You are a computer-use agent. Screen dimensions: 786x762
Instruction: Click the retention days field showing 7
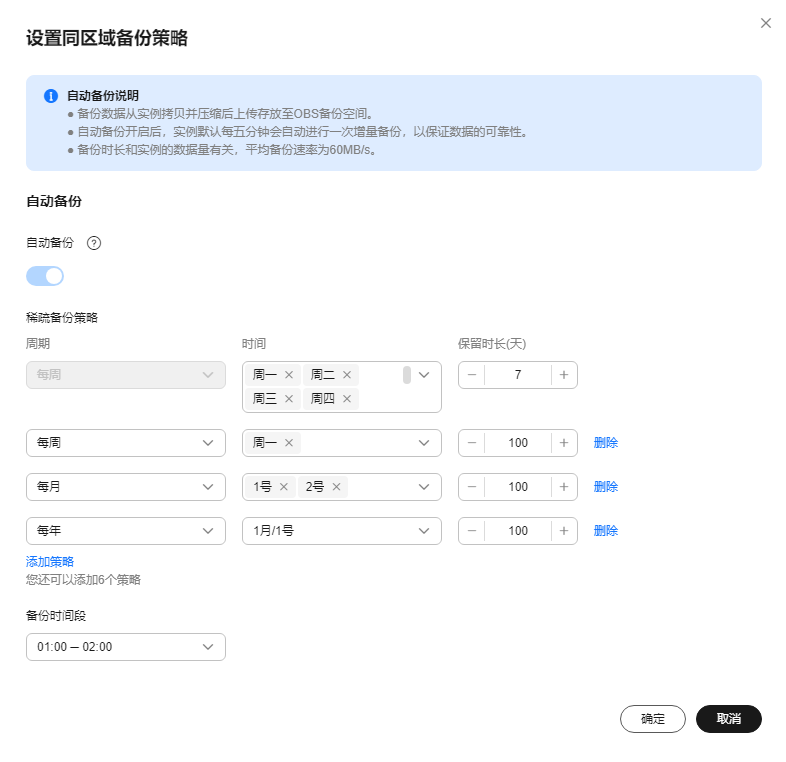[x=517, y=375]
